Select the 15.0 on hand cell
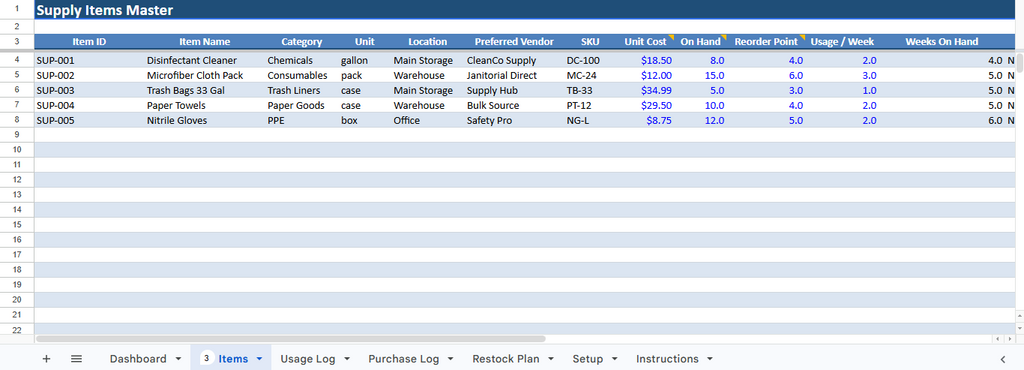 click(701, 75)
